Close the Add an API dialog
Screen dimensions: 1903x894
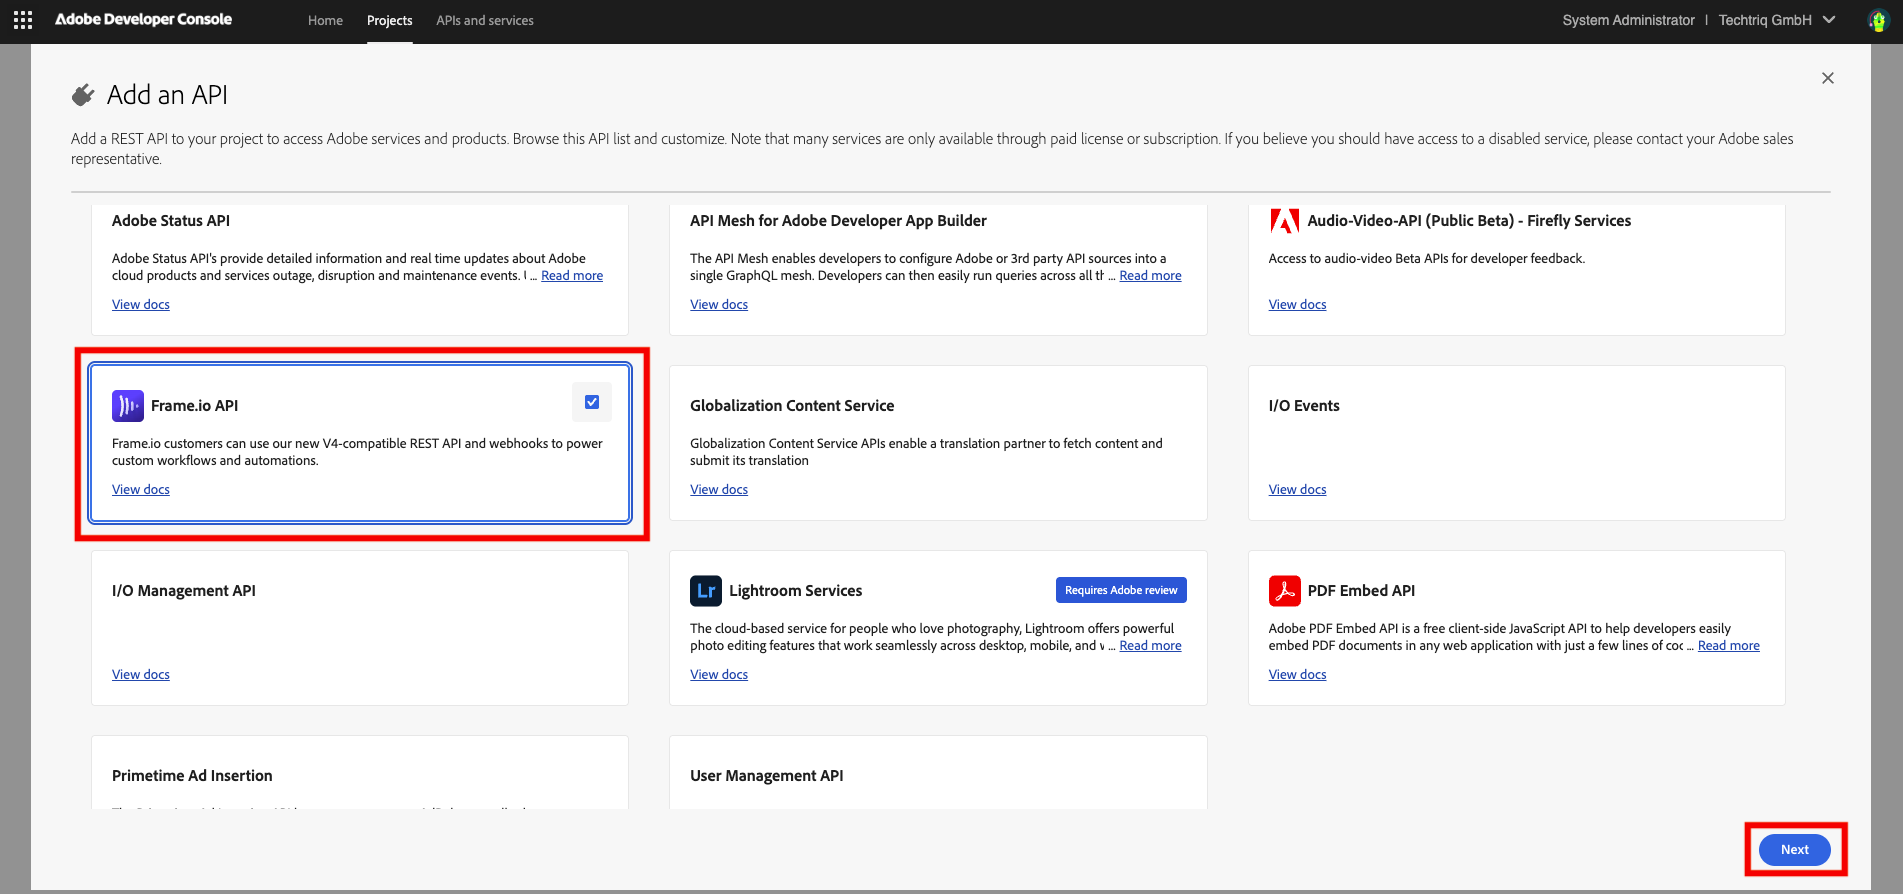click(1827, 78)
